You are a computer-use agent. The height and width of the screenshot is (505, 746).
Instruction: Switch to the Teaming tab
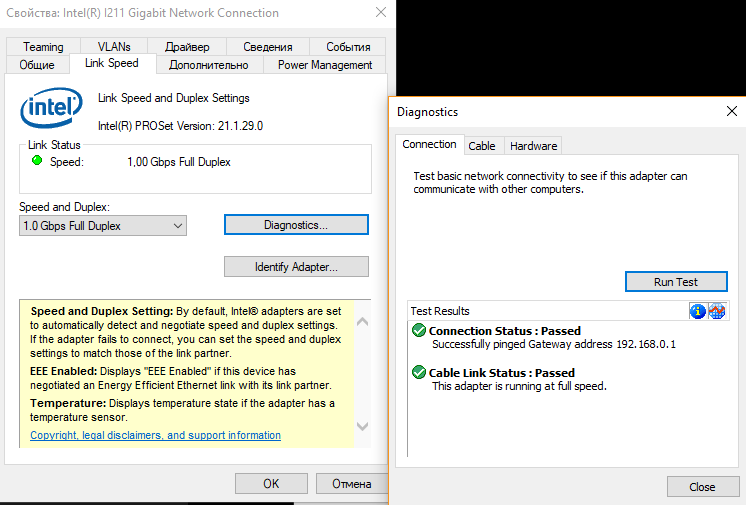(x=43, y=47)
